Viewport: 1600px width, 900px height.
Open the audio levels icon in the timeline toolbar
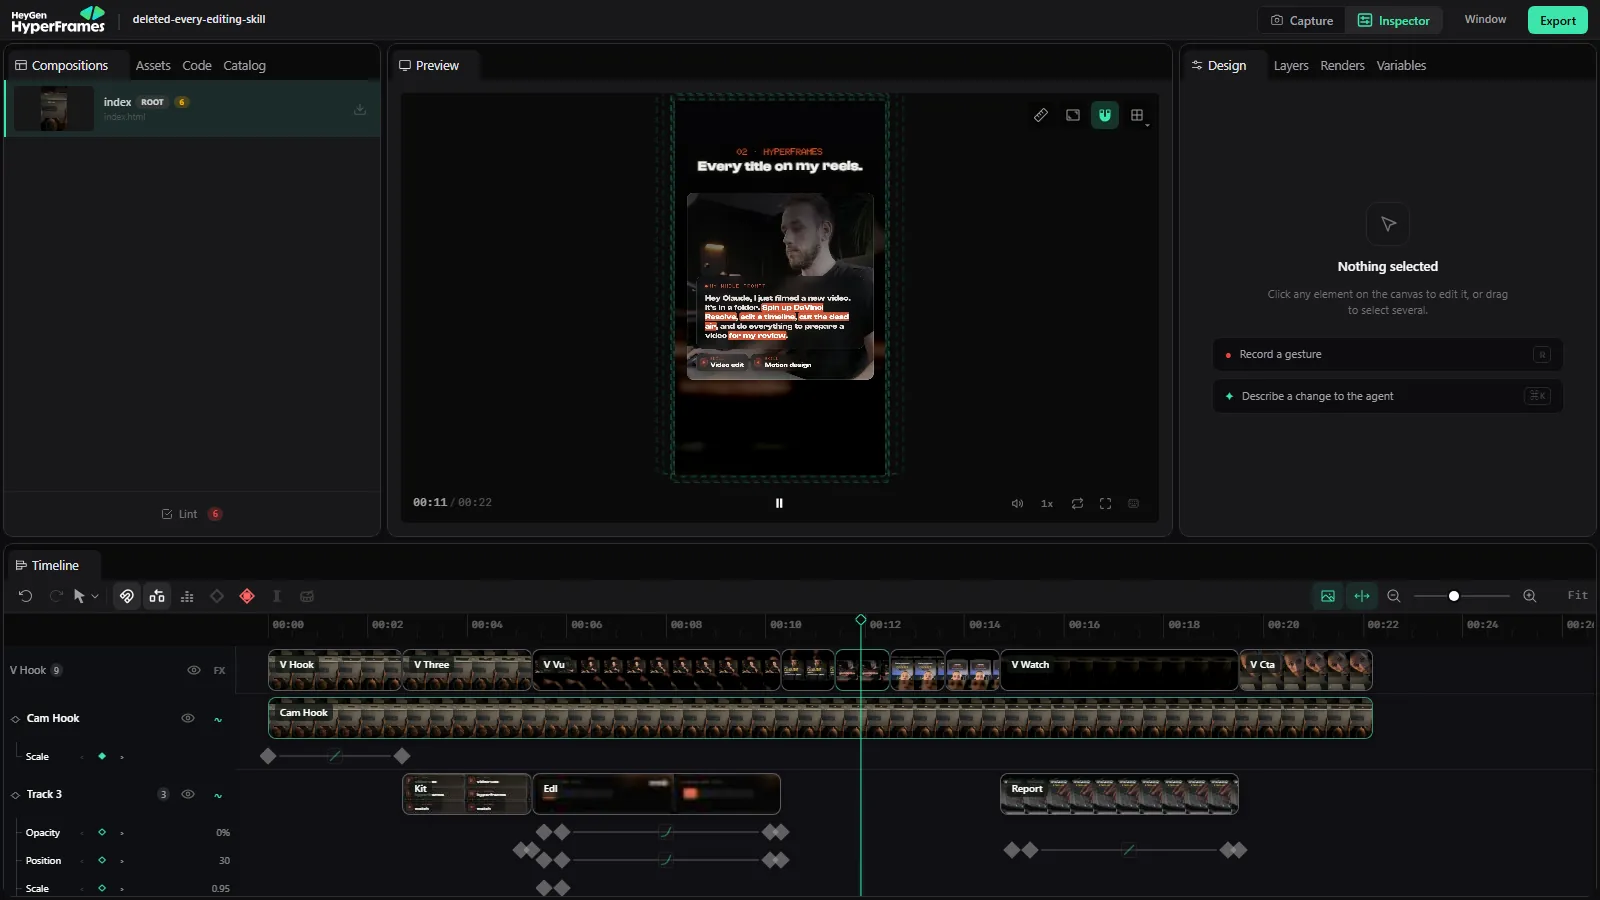(187, 596)
